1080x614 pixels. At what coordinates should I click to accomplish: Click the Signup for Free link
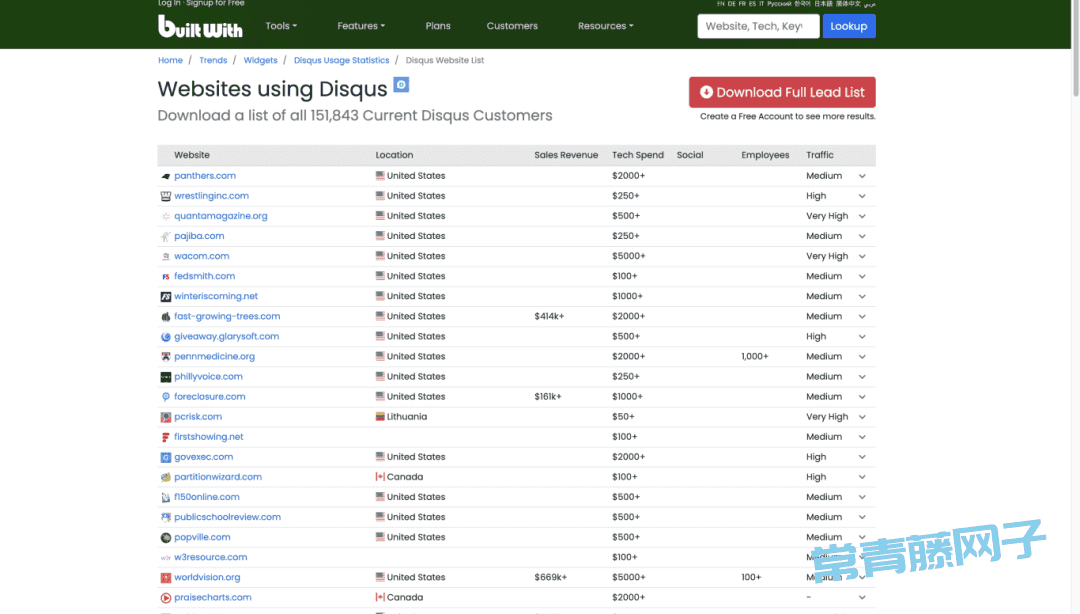click(x=215, y=3)
